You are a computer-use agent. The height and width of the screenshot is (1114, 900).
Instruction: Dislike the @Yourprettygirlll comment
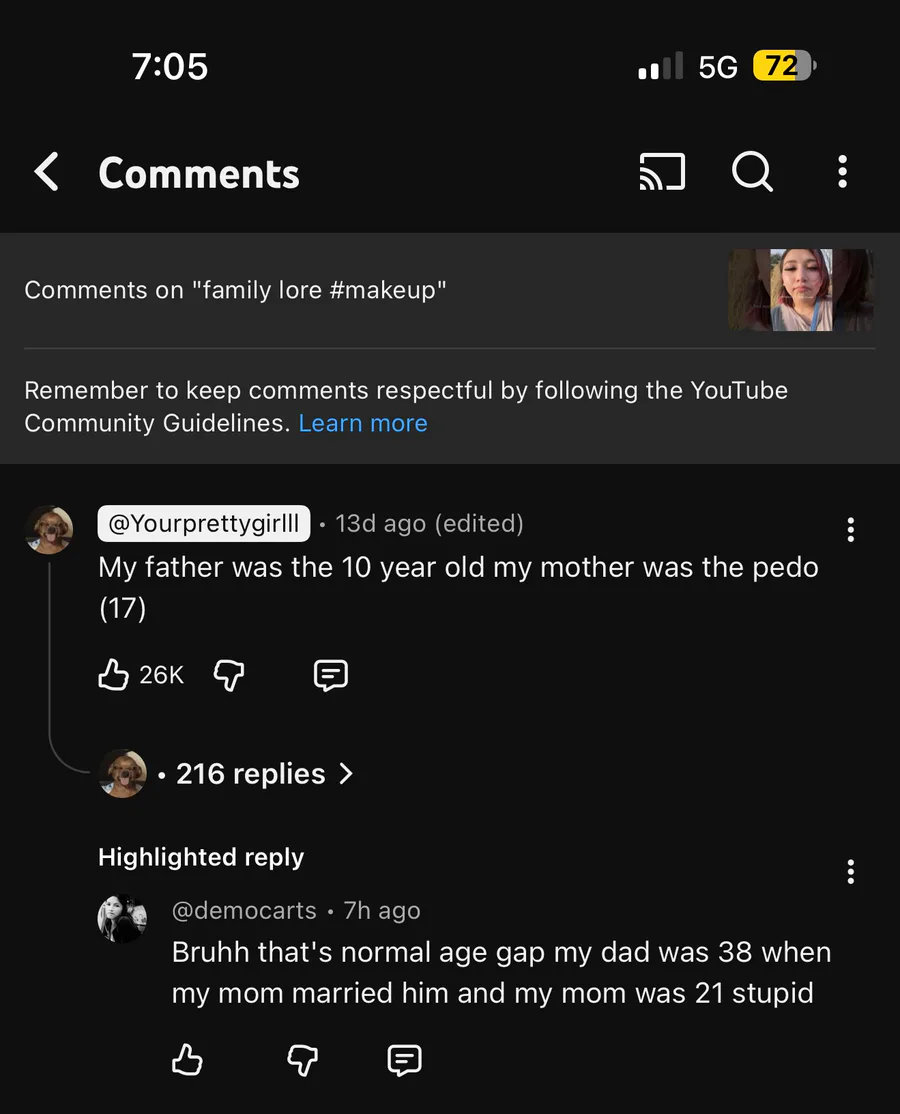pos(229,676)
